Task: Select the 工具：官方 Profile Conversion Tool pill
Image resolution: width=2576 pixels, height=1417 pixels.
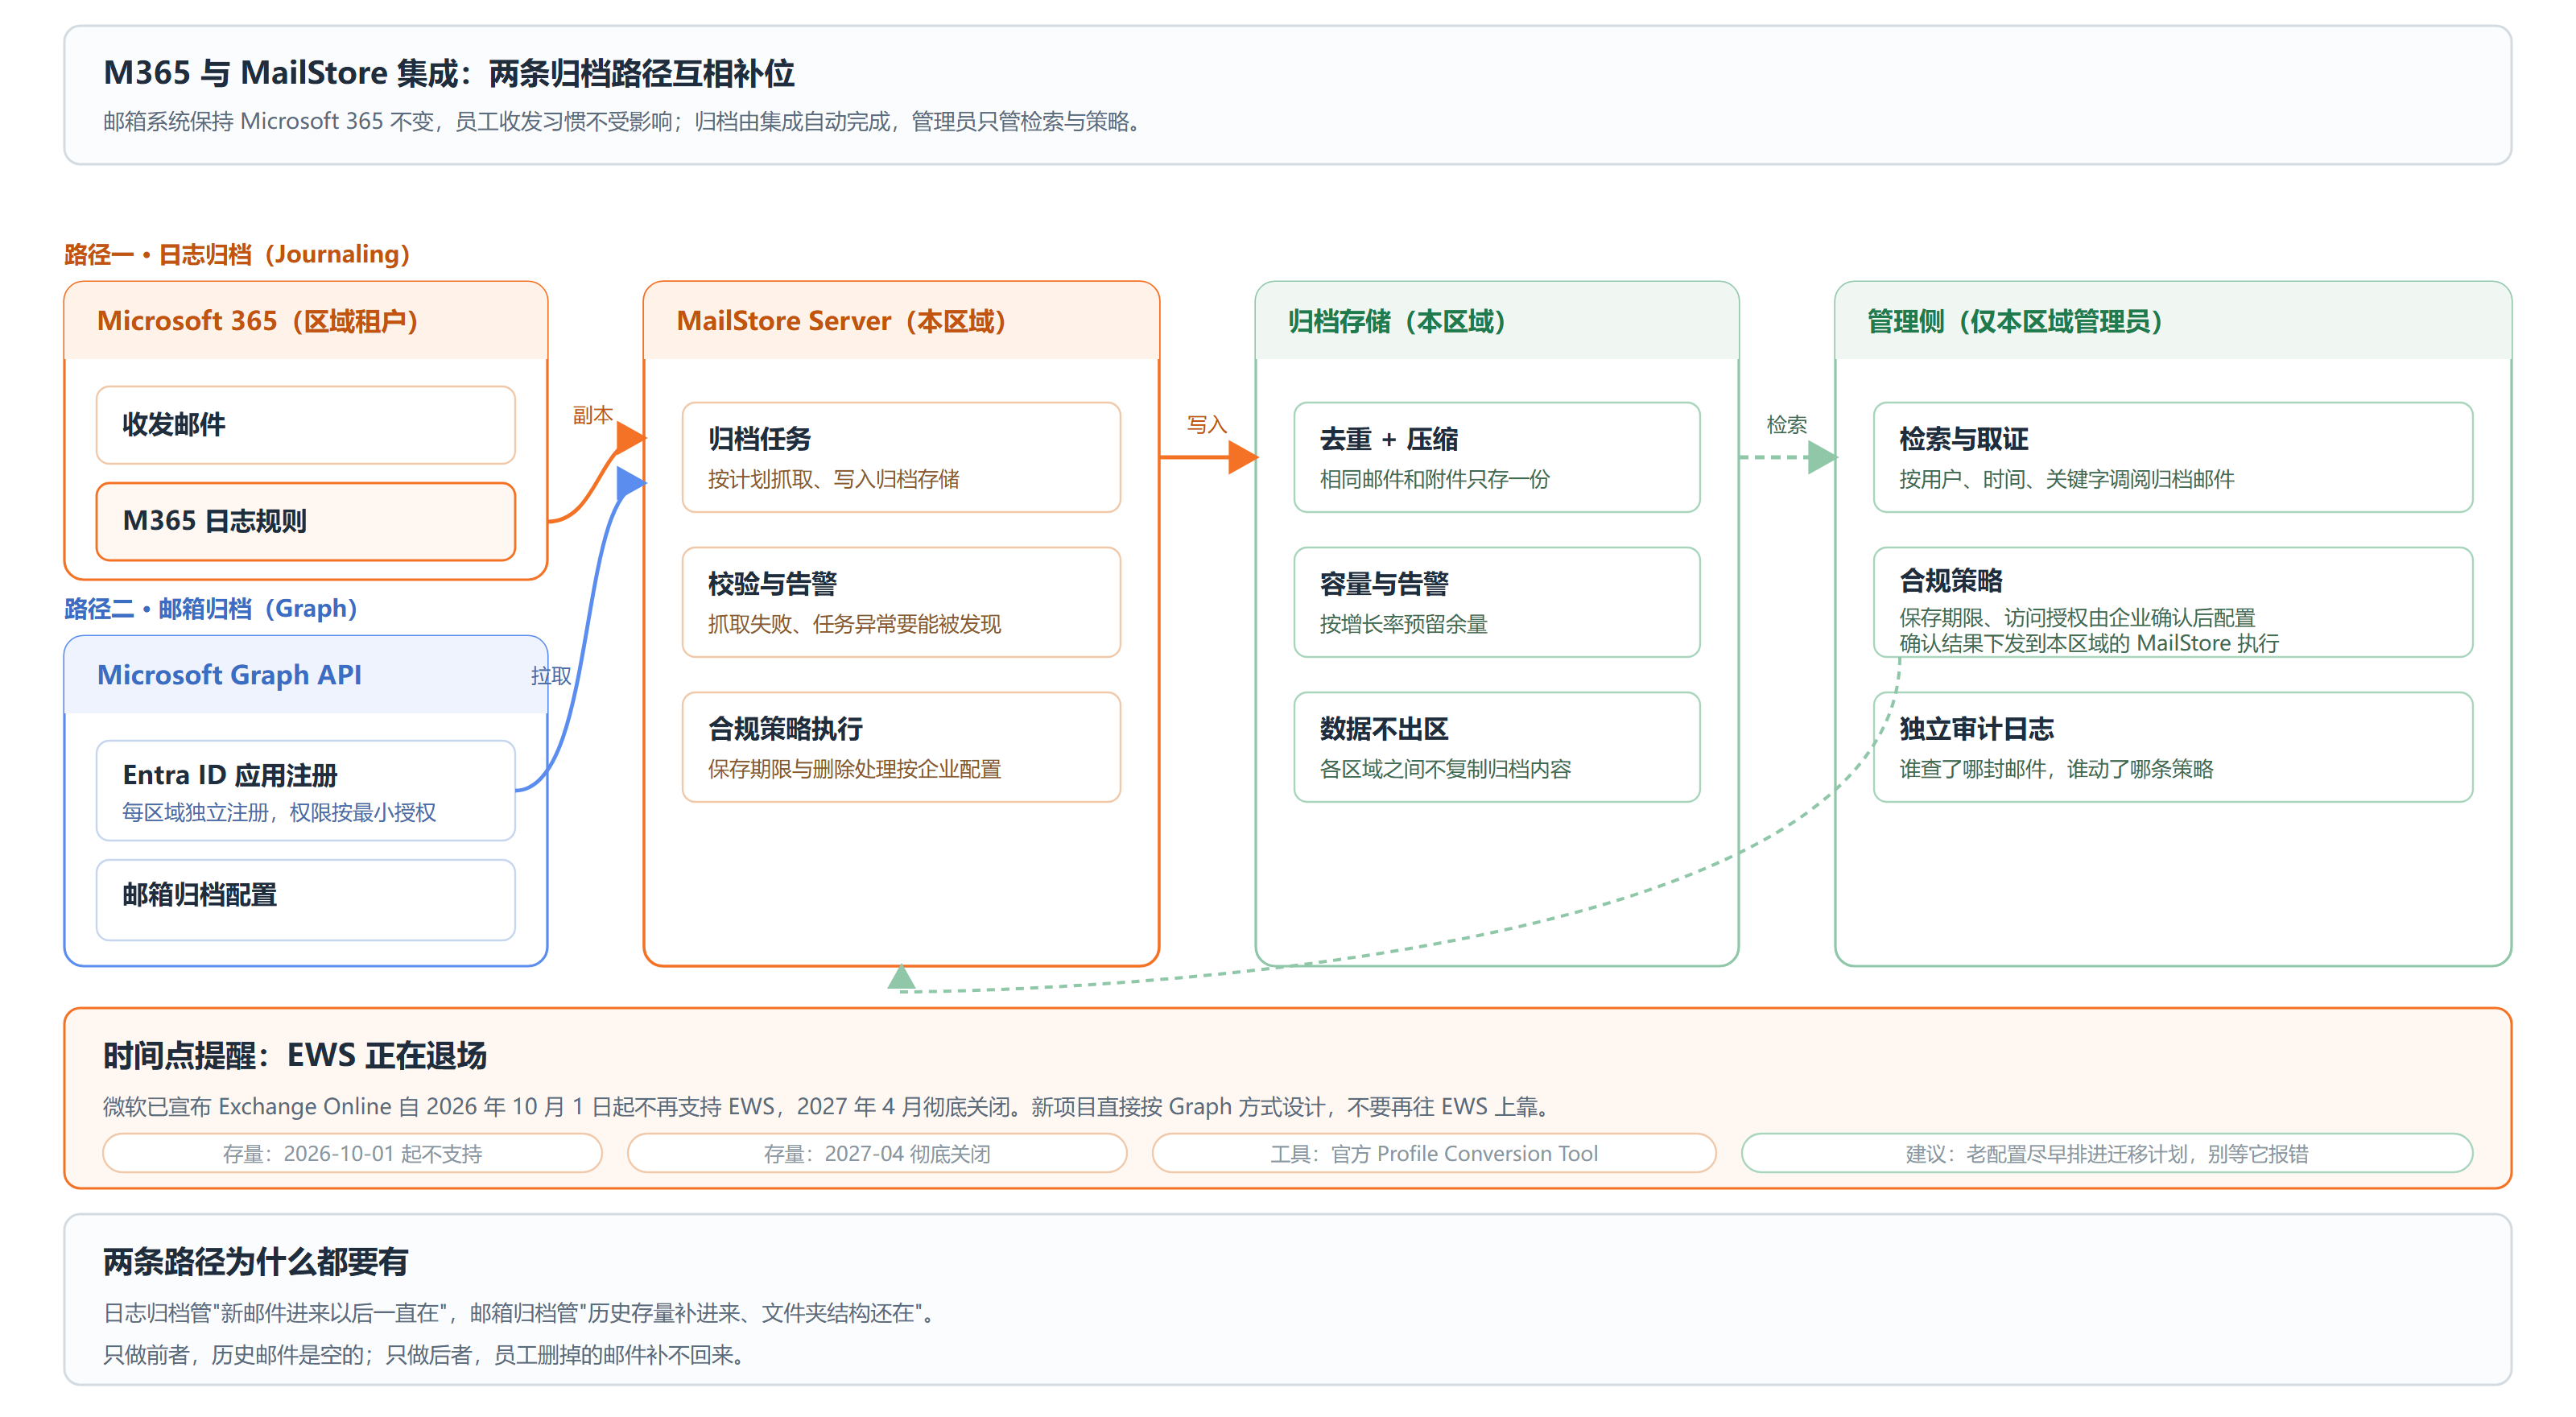Action: 1434,1153
